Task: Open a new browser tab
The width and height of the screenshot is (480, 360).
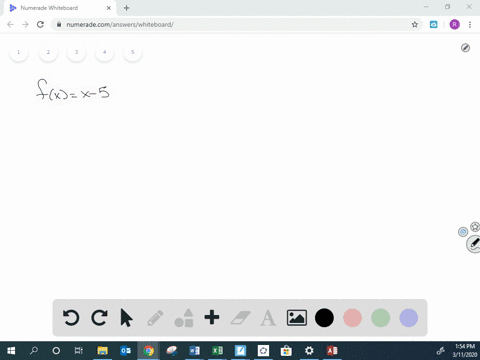Action: click(x=126, y=8)
